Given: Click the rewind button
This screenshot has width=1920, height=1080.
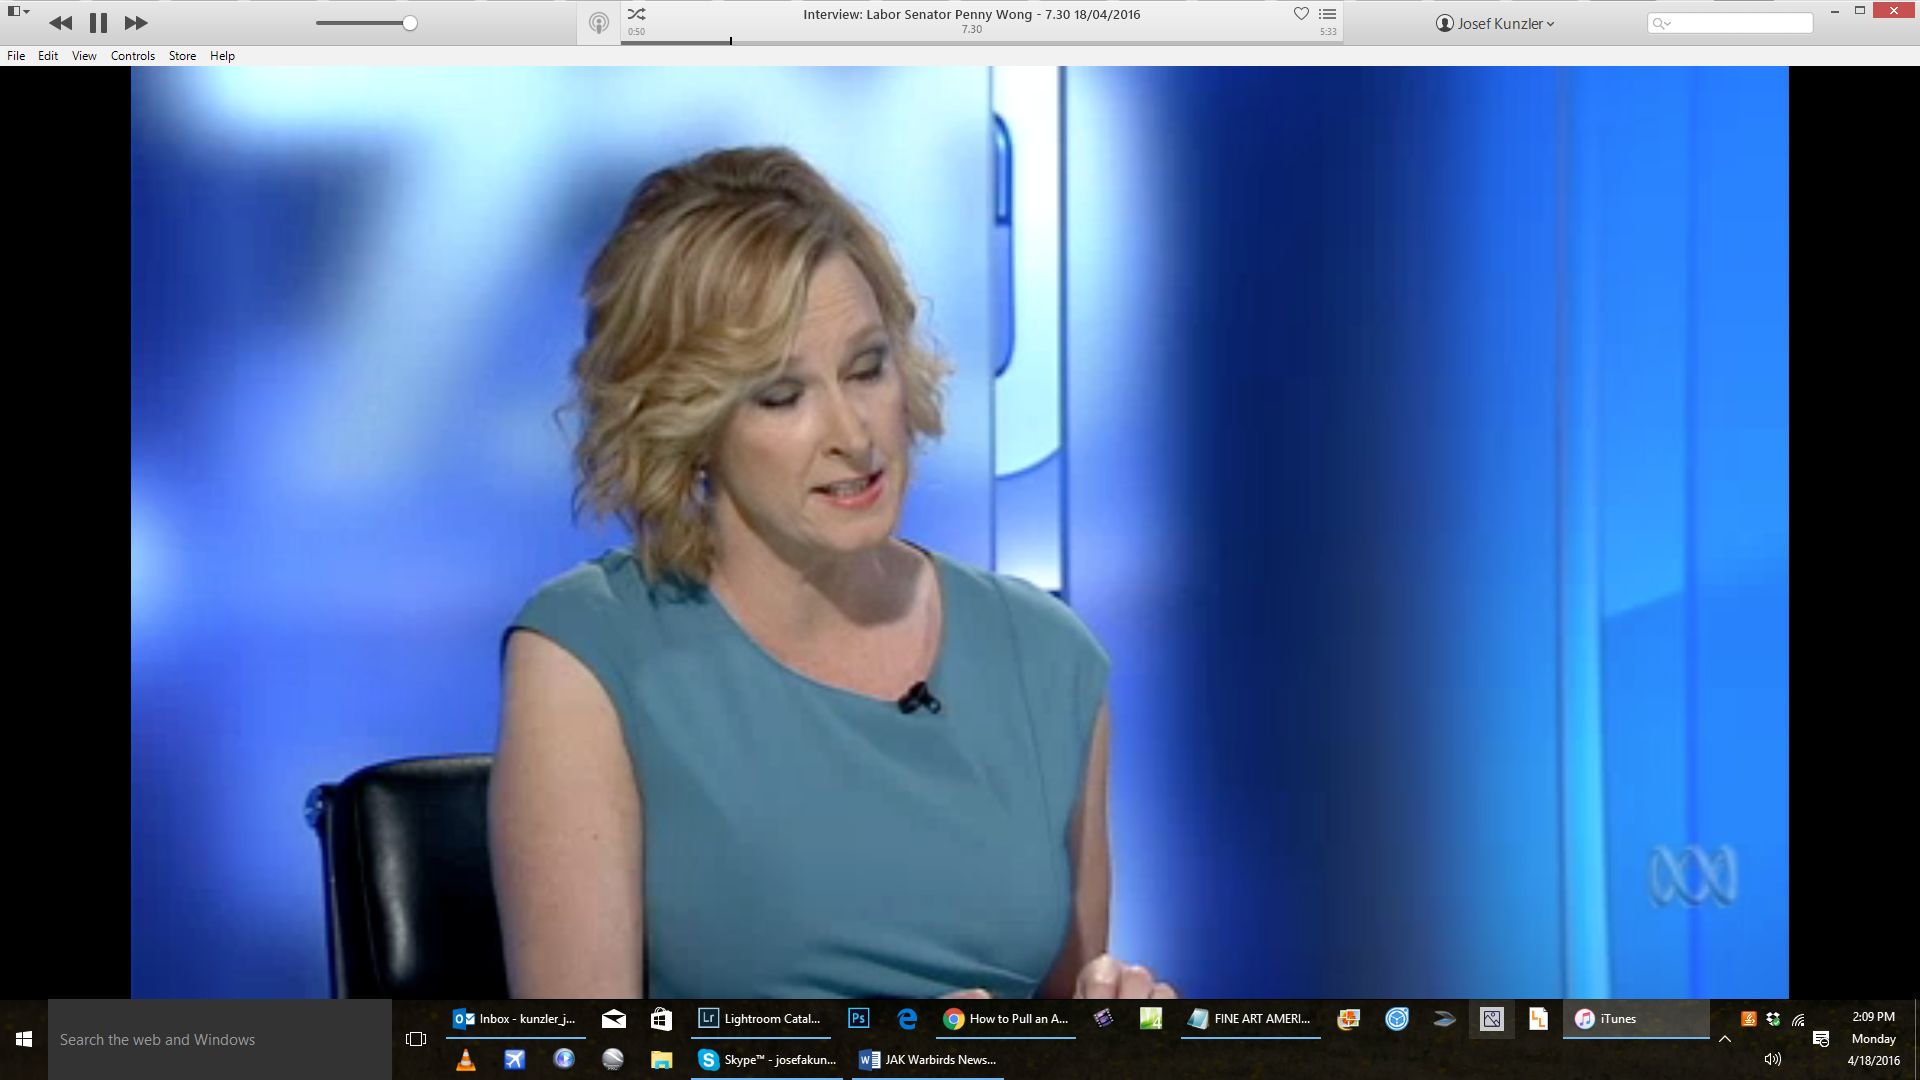Looking at the screenshot, I should [60, 23].
